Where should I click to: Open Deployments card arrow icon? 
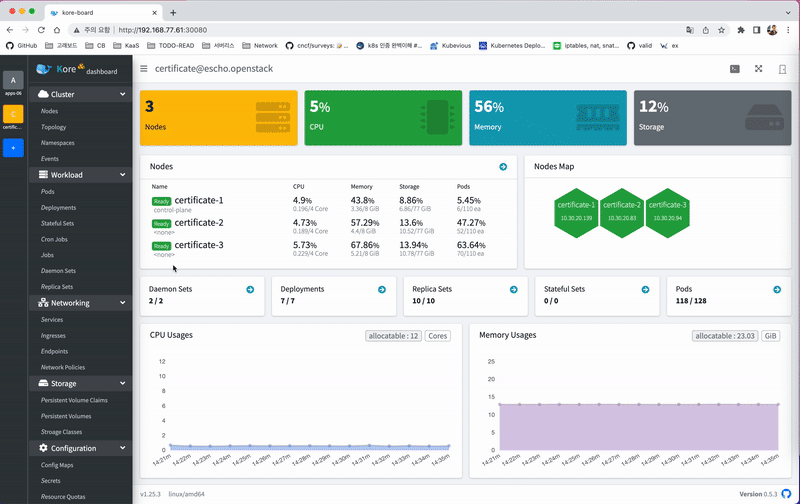coord(382,289)
